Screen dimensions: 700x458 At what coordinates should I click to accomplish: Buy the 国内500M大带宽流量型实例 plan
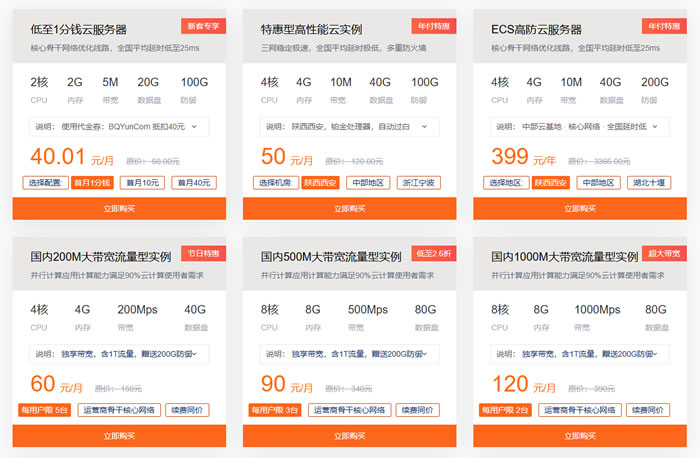(x=349, y=436)
